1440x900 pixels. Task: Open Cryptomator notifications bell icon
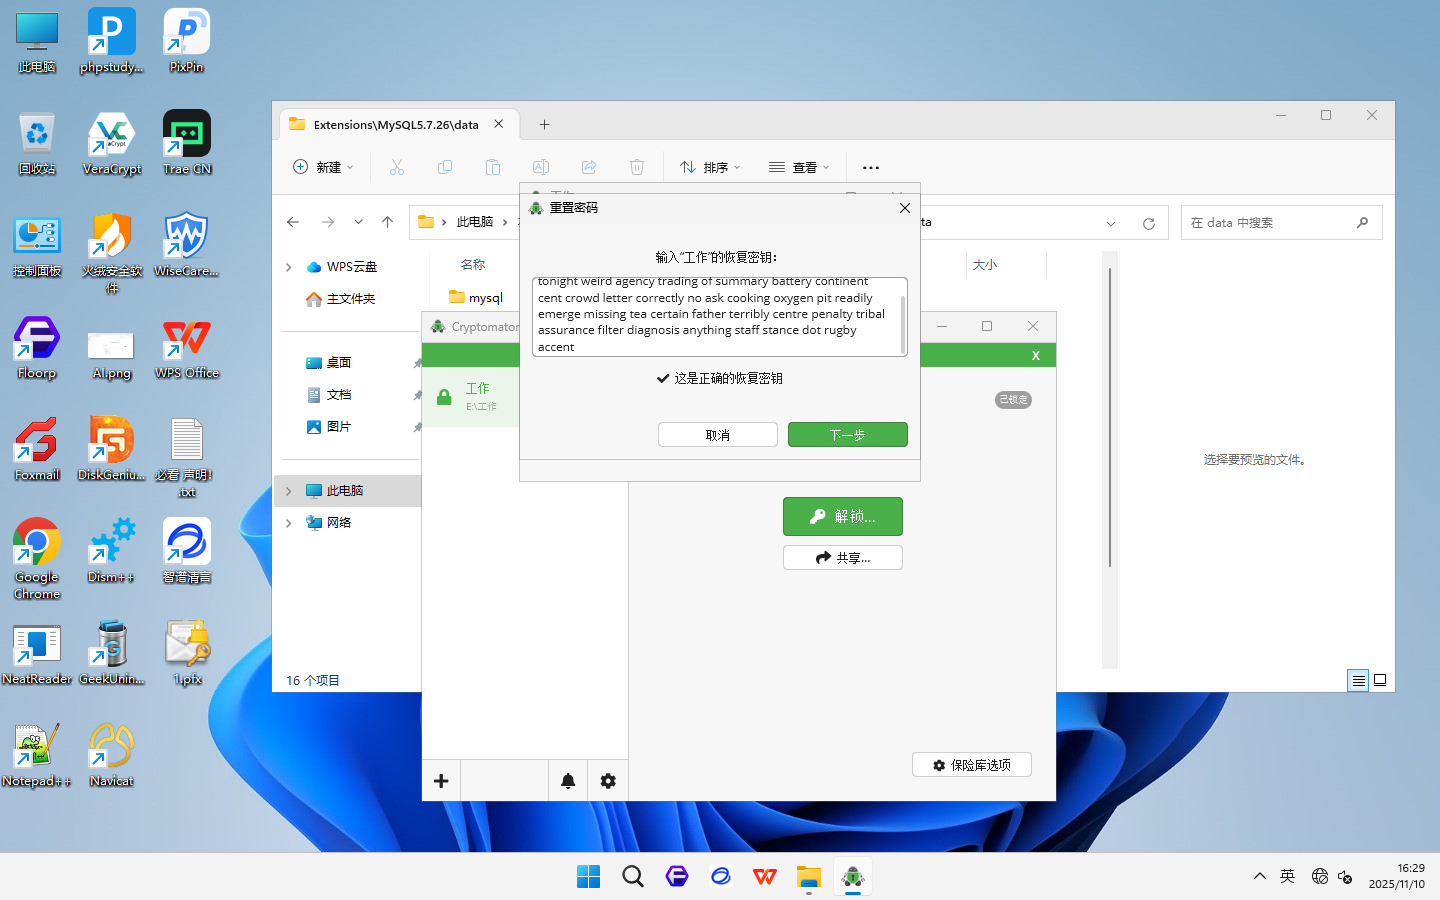click(568, 781)
